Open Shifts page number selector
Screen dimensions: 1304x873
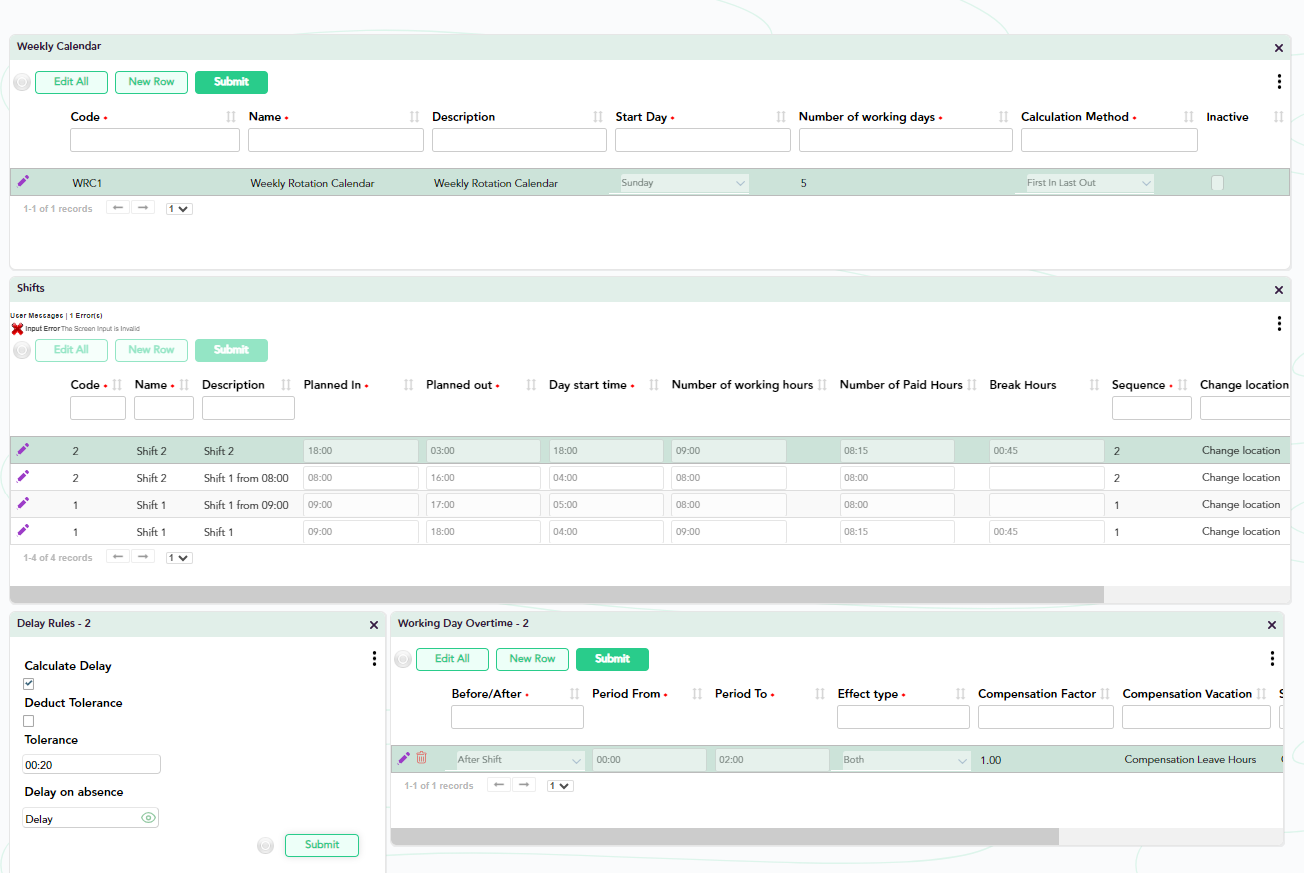(179, 558)
